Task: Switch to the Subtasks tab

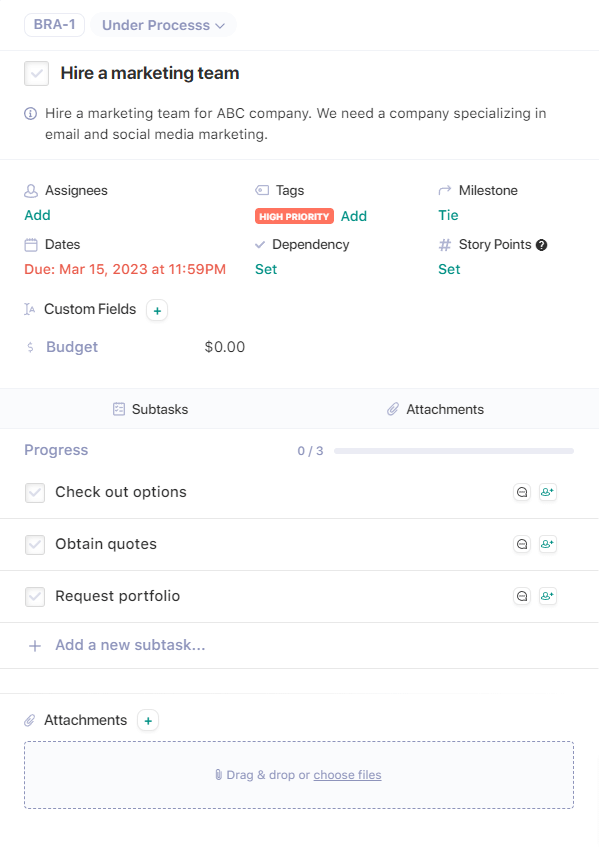Action: point(150,409)
